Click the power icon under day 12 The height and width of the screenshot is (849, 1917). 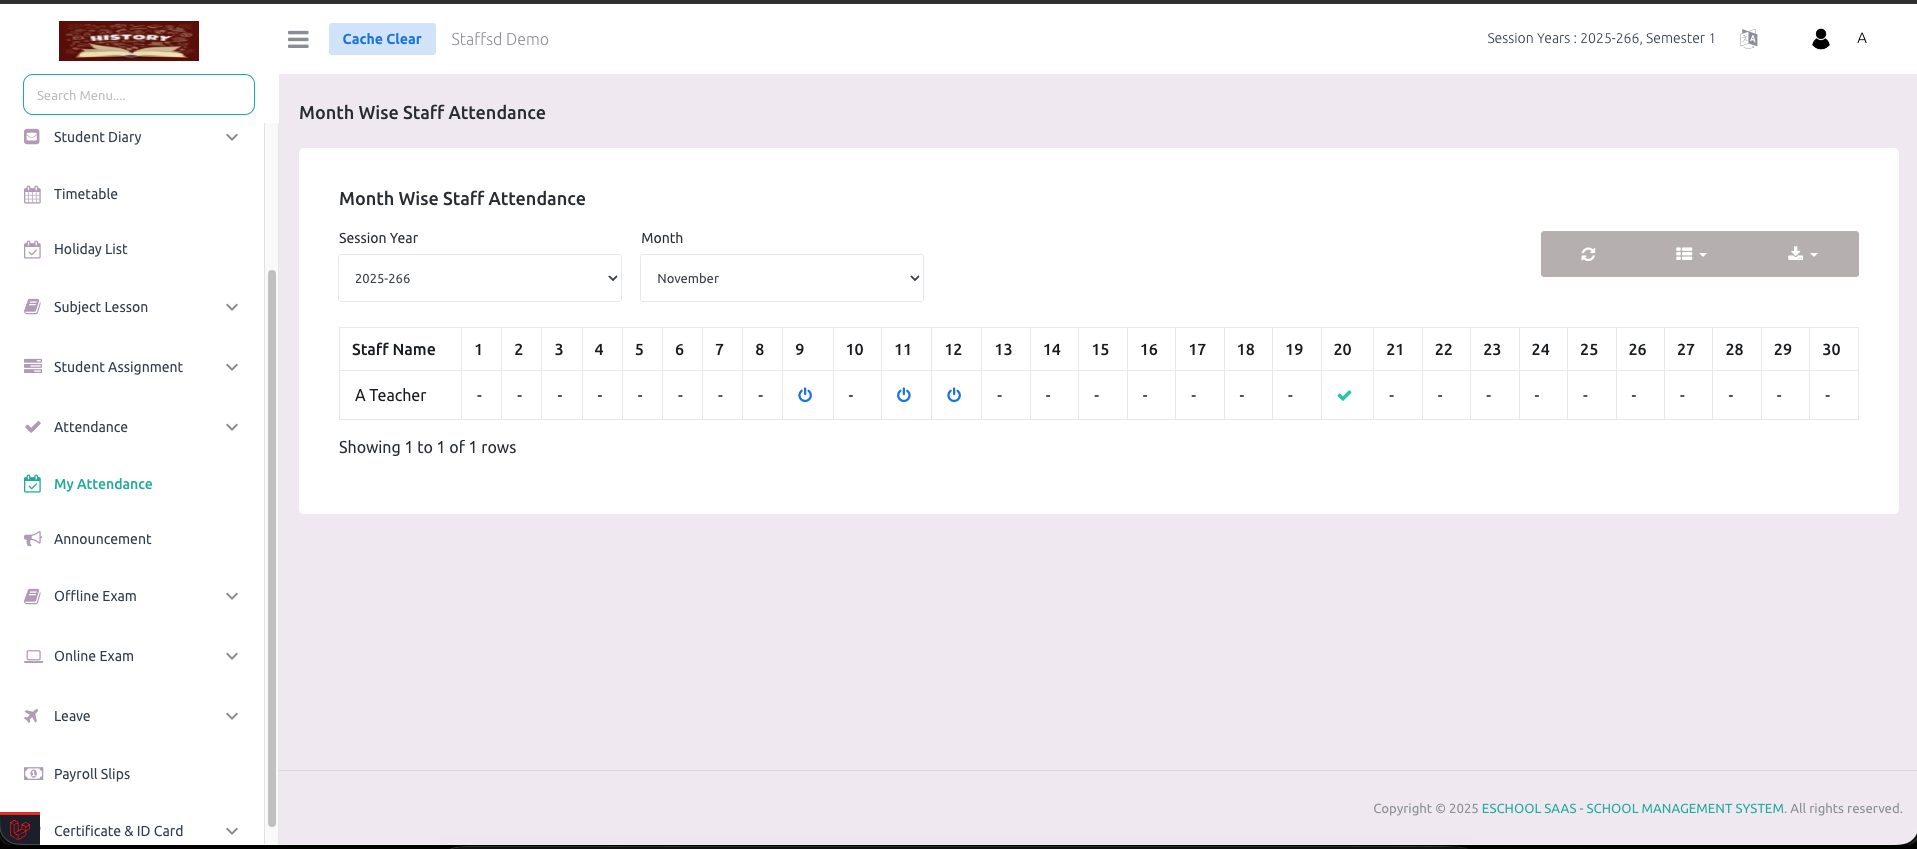[x=954, y=395]
